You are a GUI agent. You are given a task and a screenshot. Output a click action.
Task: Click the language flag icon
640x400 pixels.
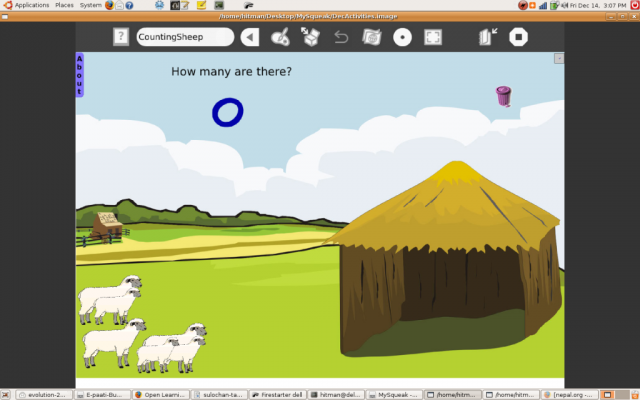click(371, 37)
